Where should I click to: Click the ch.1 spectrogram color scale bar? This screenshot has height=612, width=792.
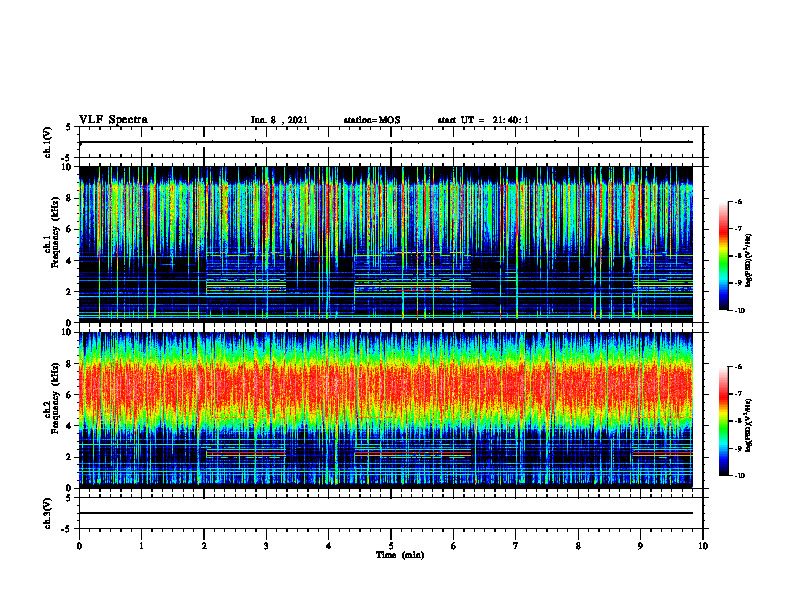tap(723, 256)
